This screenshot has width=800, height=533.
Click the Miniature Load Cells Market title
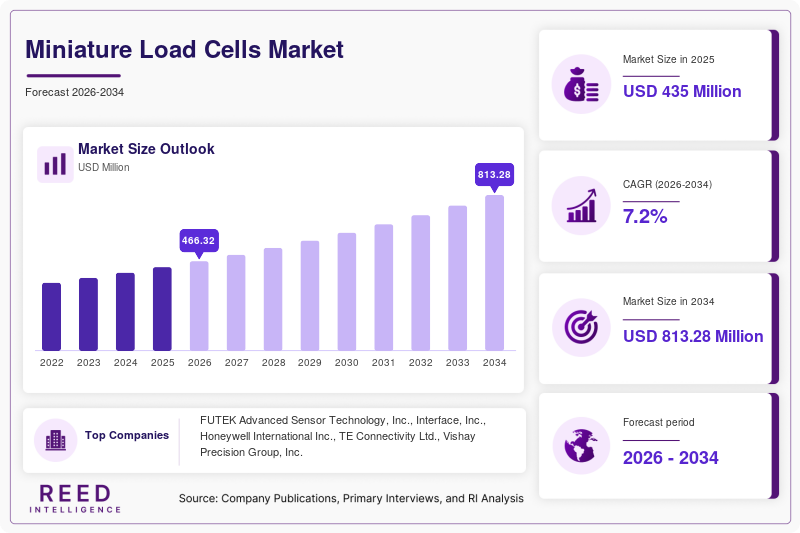[x=184, y=49]
